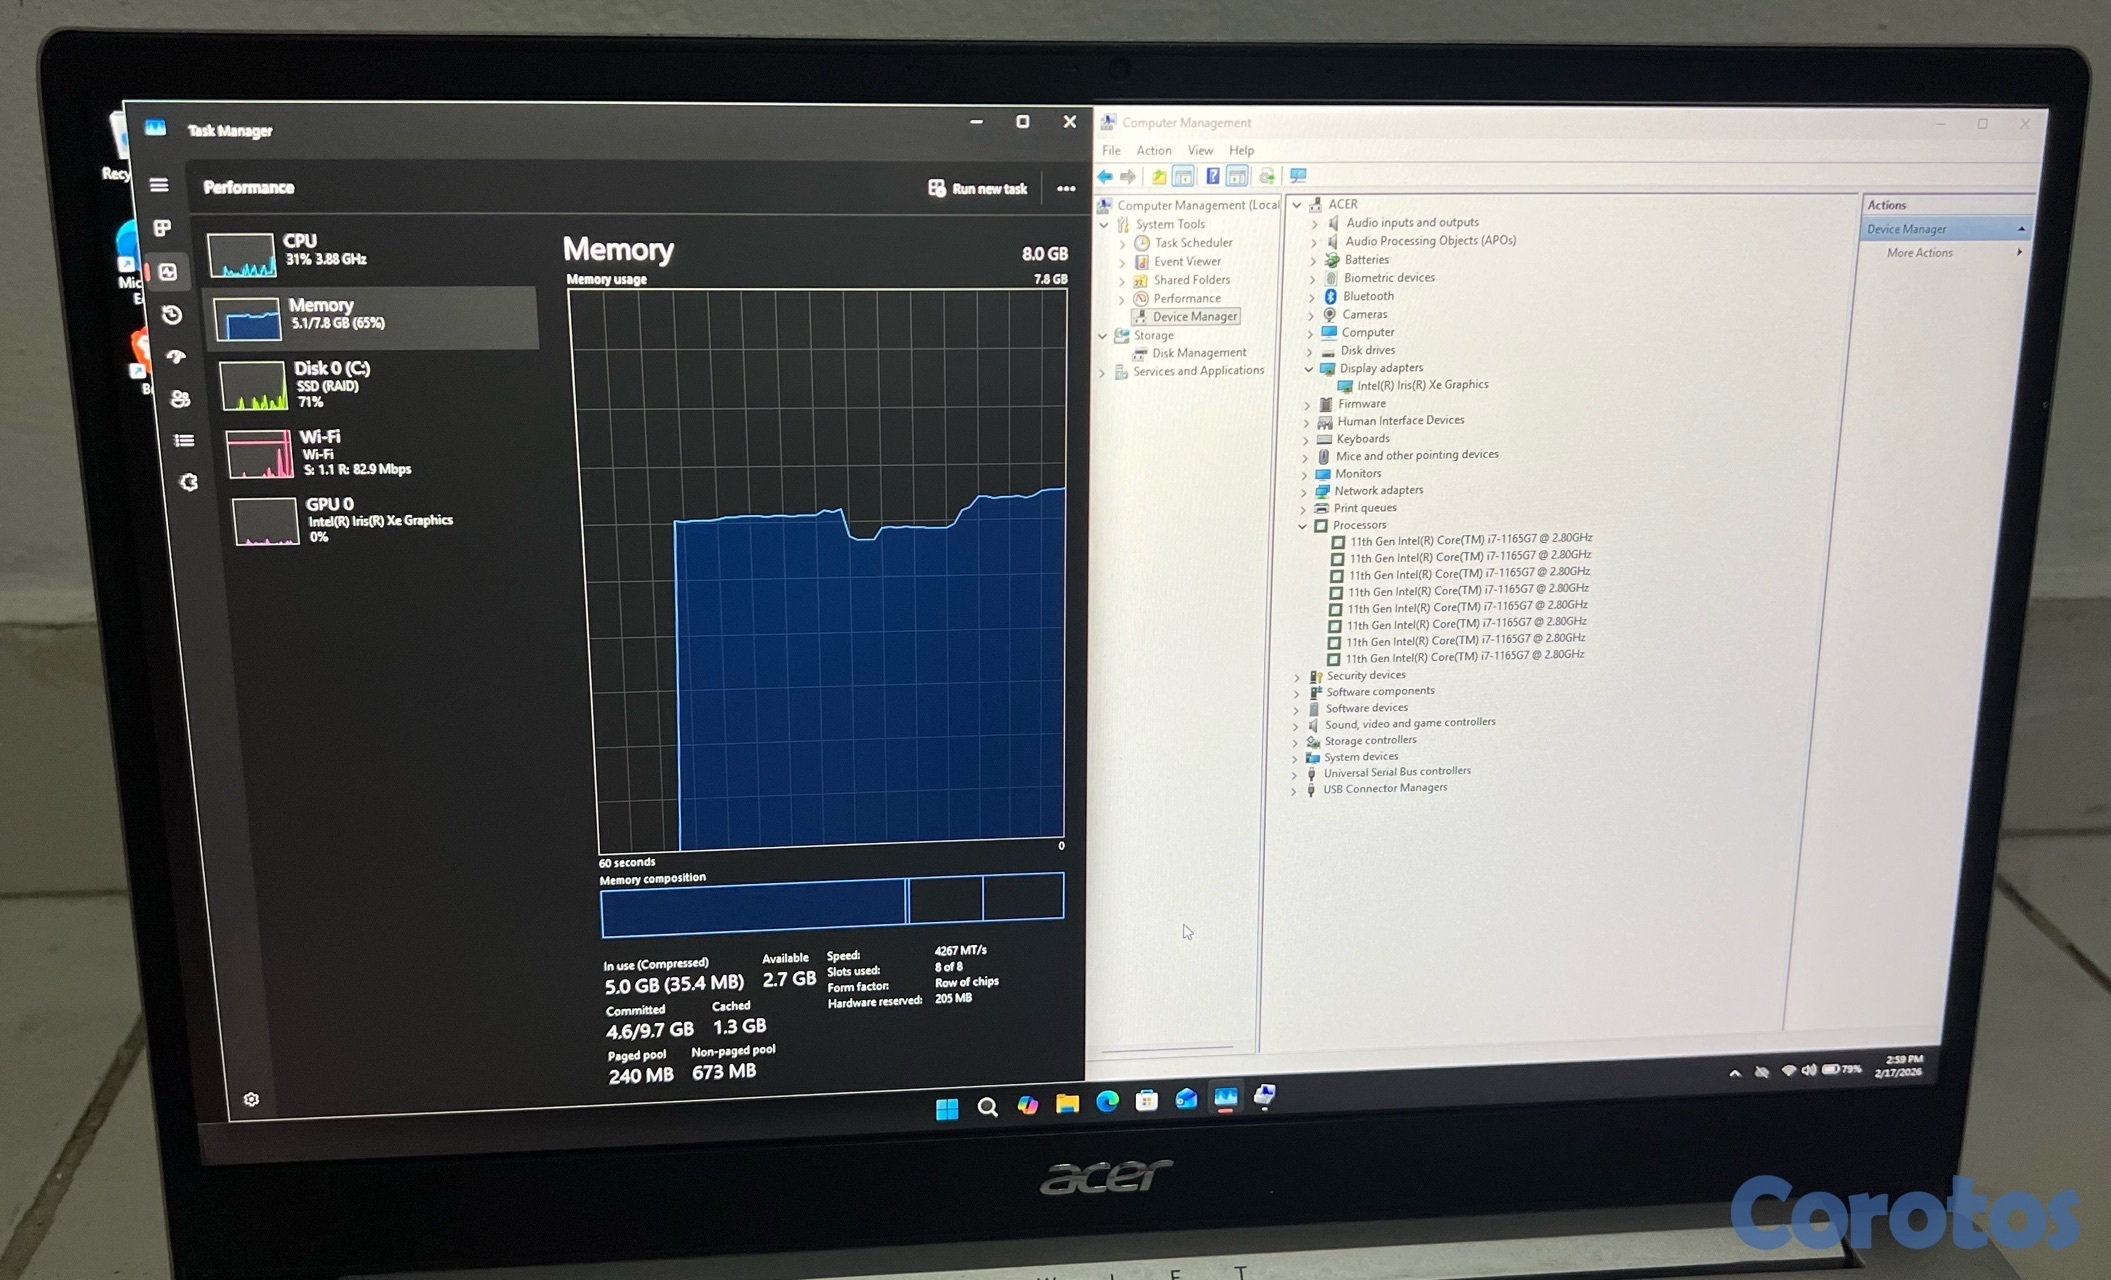Viewport: 2111px width, 1280px height.
Task: Click the back arrow in Computer Management toolbar
Action: (x=1105, y=177)
